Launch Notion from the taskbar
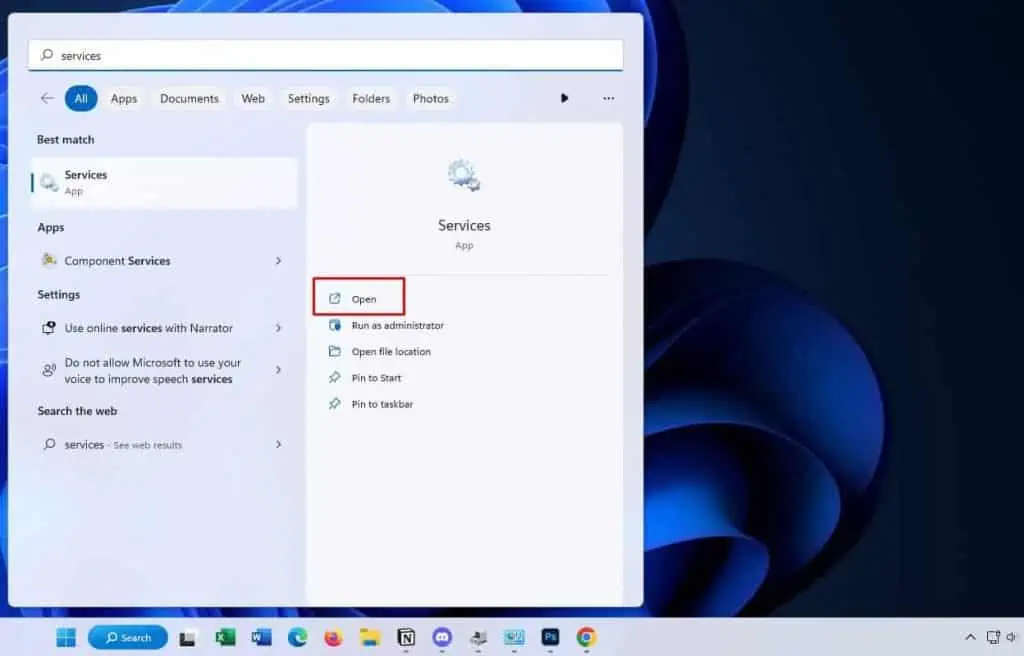1024x656 pixels. tap(406, 636)
